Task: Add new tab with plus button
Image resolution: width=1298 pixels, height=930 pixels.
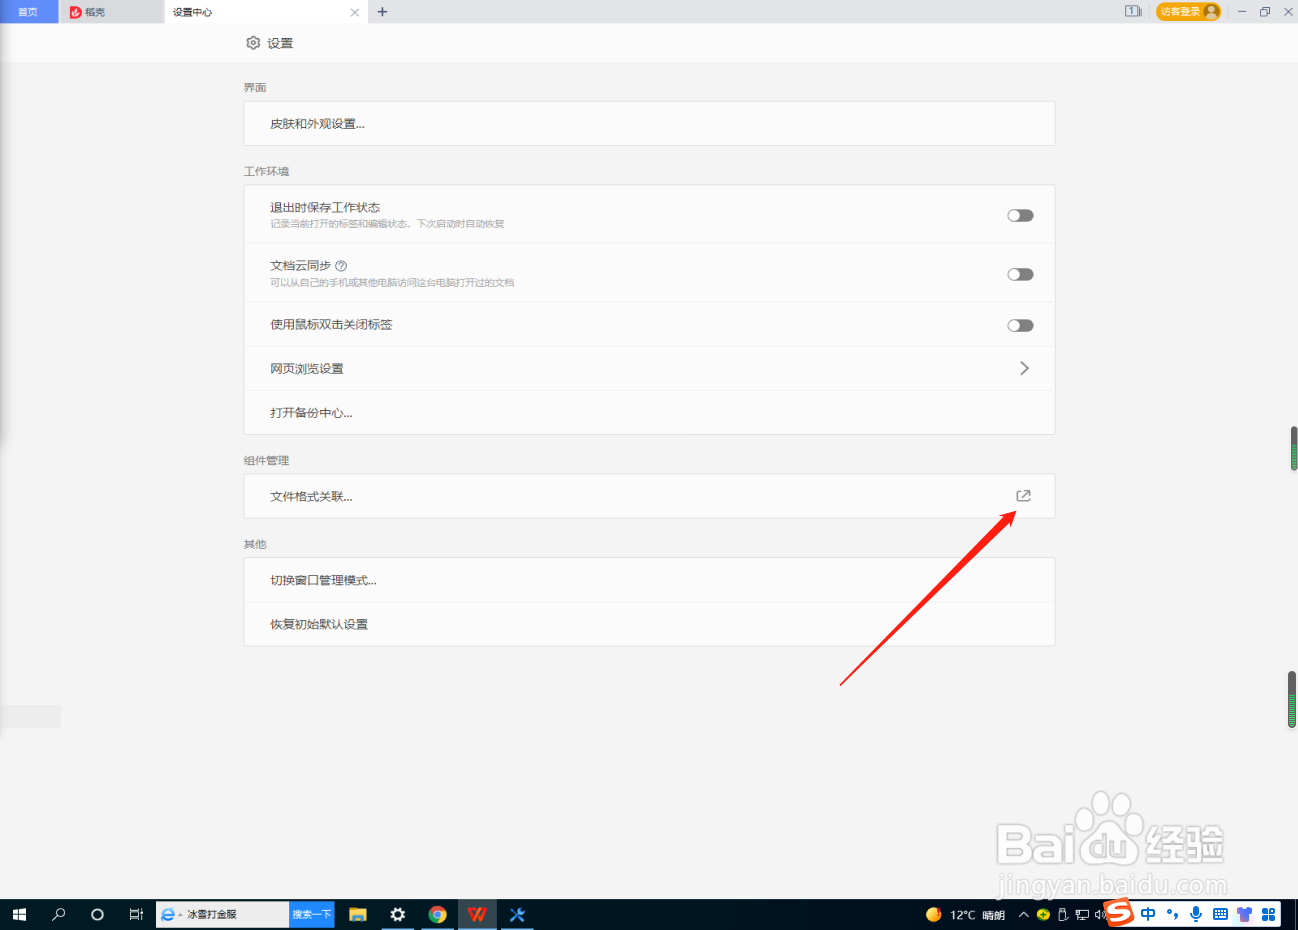Action: pos(382,12)
